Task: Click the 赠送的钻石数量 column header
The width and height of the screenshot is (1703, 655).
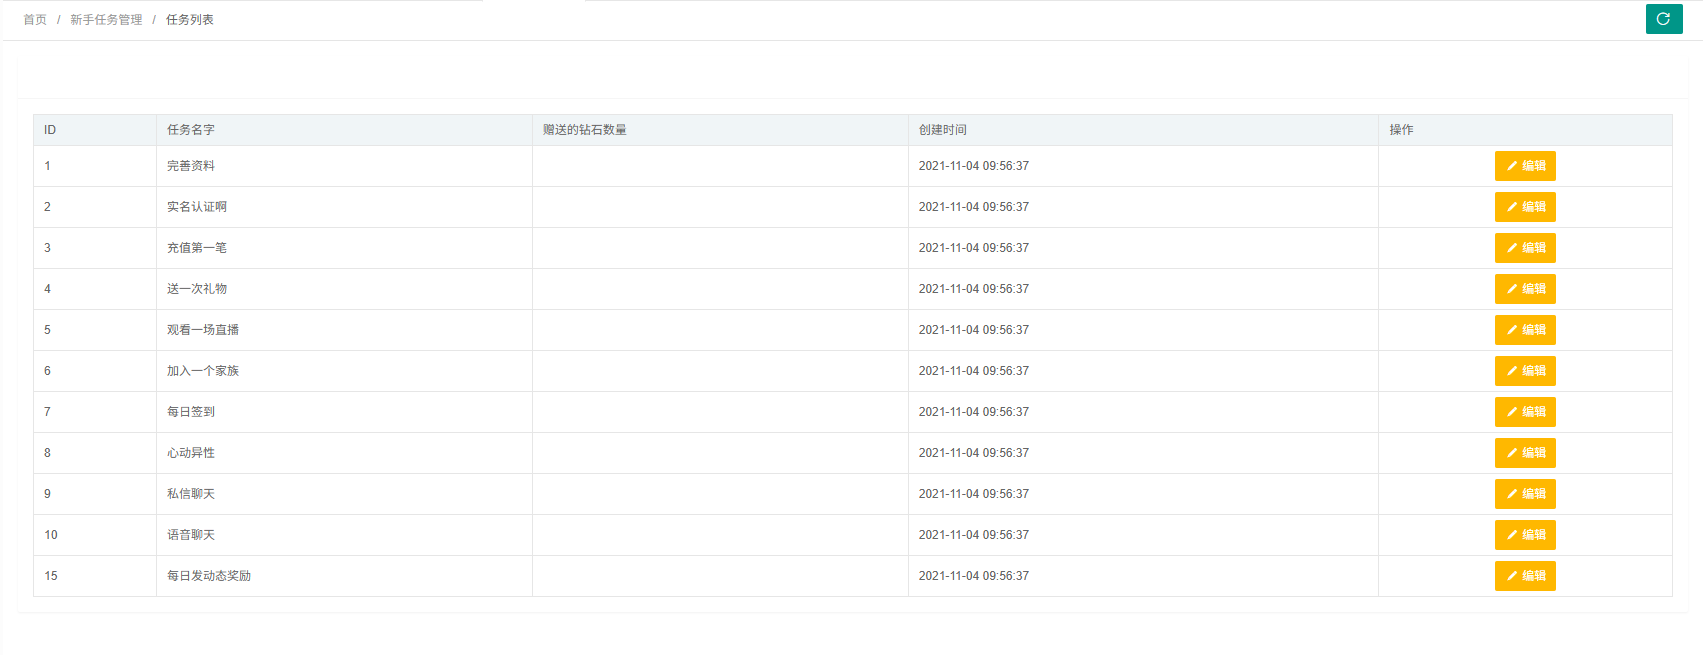Action: pos(585,130)
